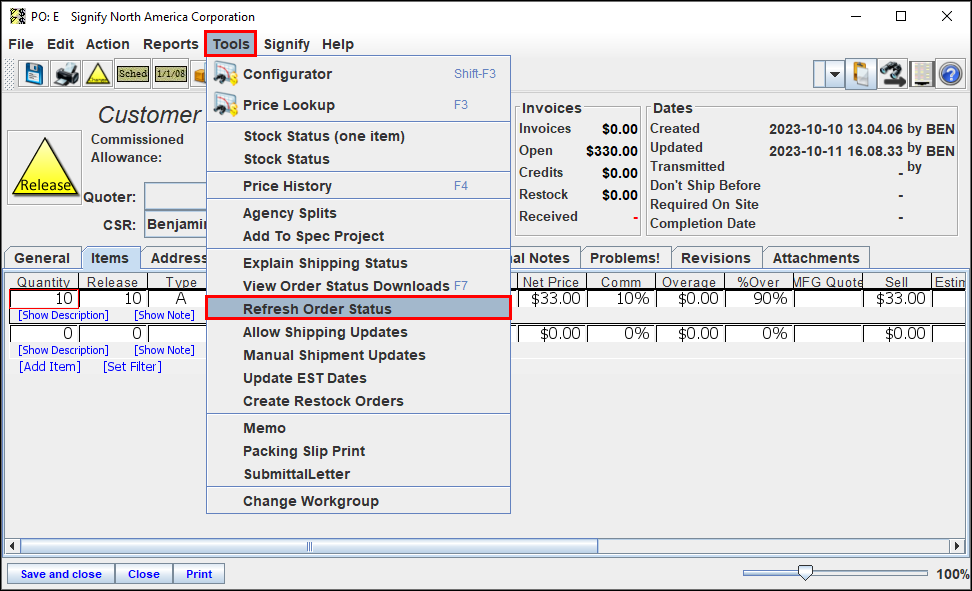Choose Stock Status from Tools menu

point(358,159)
